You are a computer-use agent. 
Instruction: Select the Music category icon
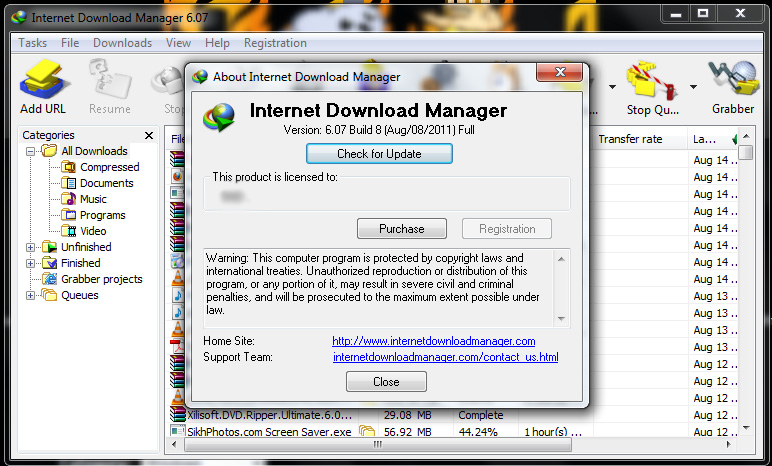68,199
